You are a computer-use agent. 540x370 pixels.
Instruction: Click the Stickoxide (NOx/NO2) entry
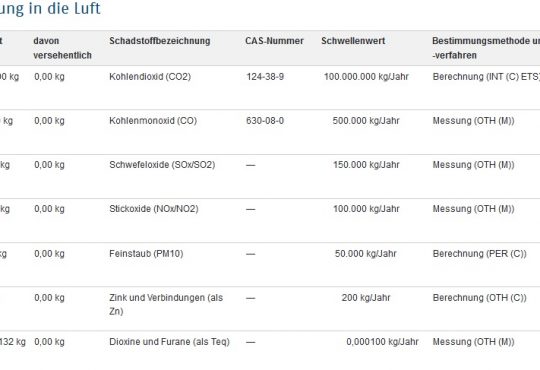tap(154, 209)
